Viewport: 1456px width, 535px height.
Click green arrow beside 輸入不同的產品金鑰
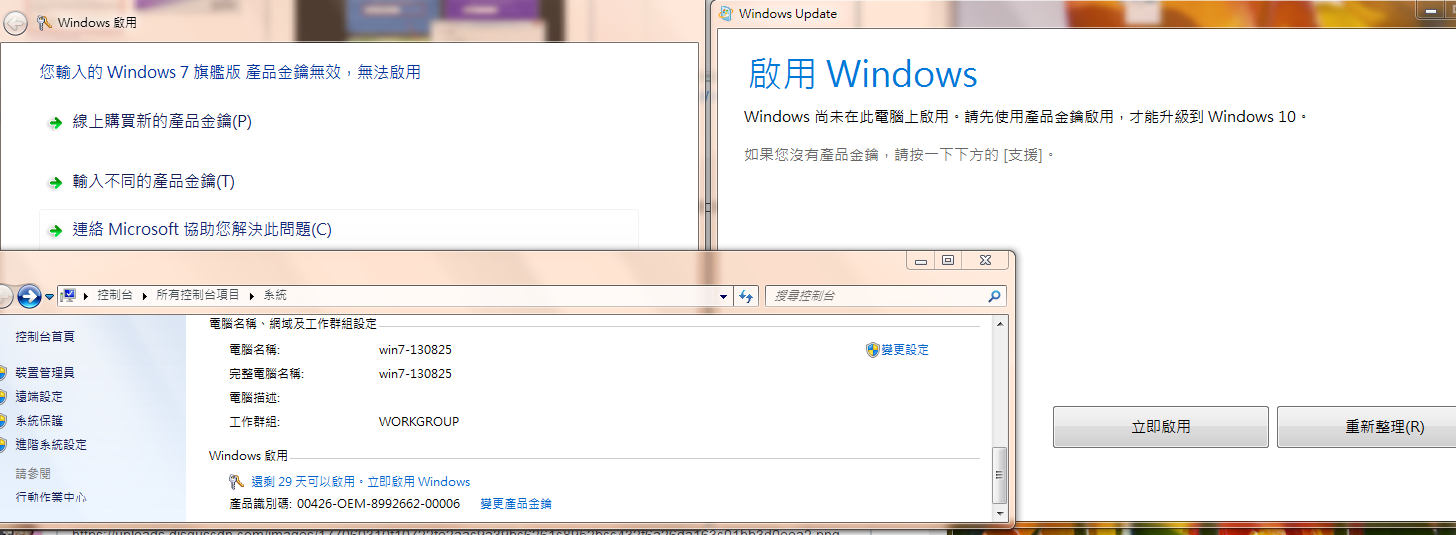56,183
